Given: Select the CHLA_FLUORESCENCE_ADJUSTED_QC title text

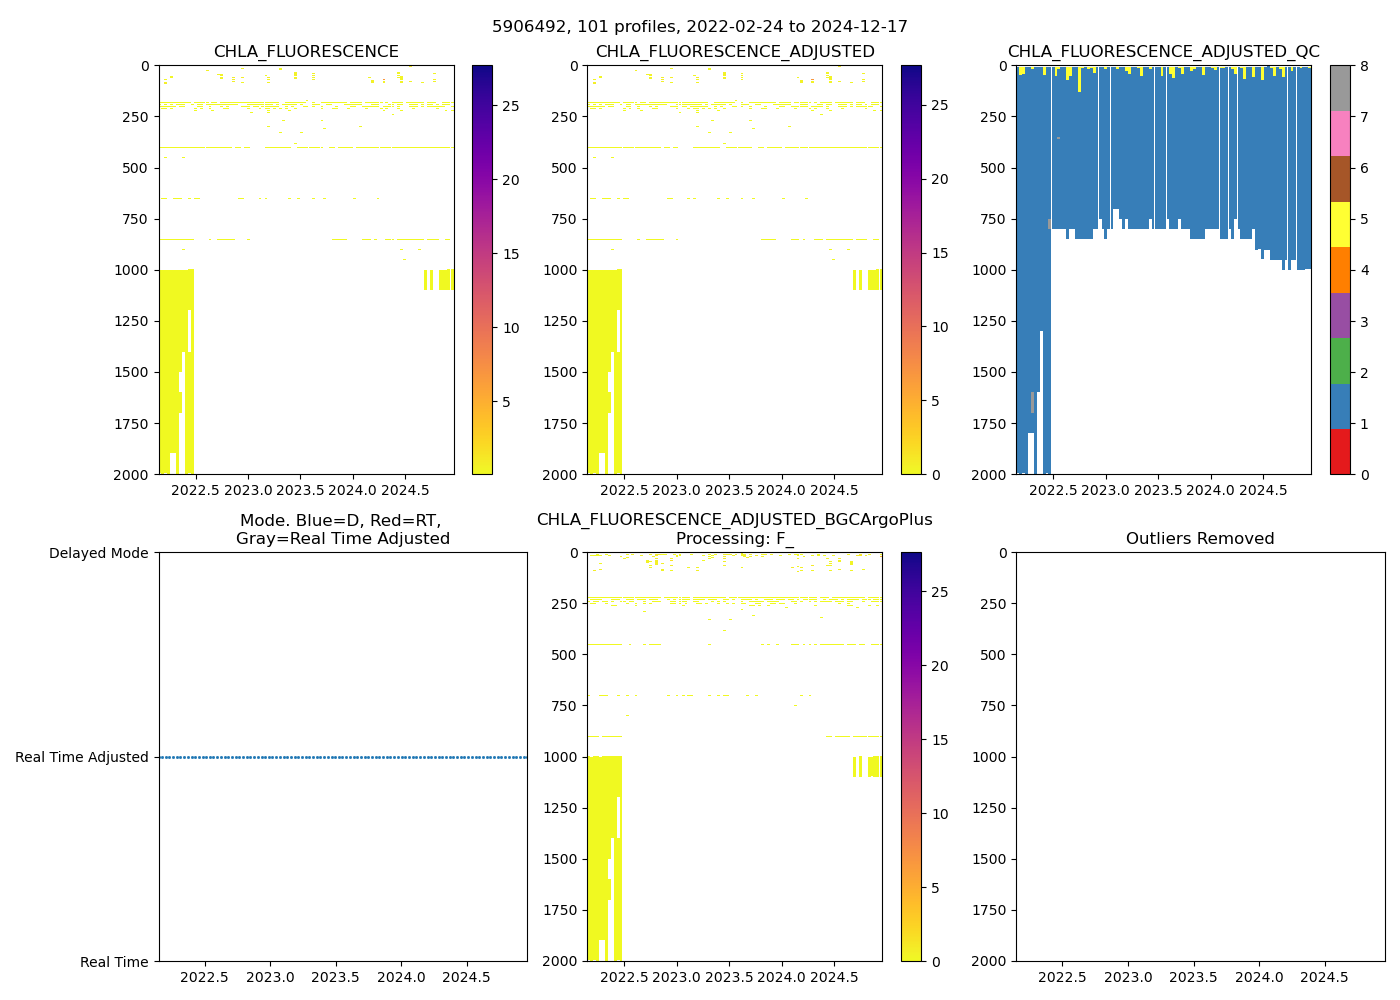Looking at the screenshot, I should pos(1163,52).
